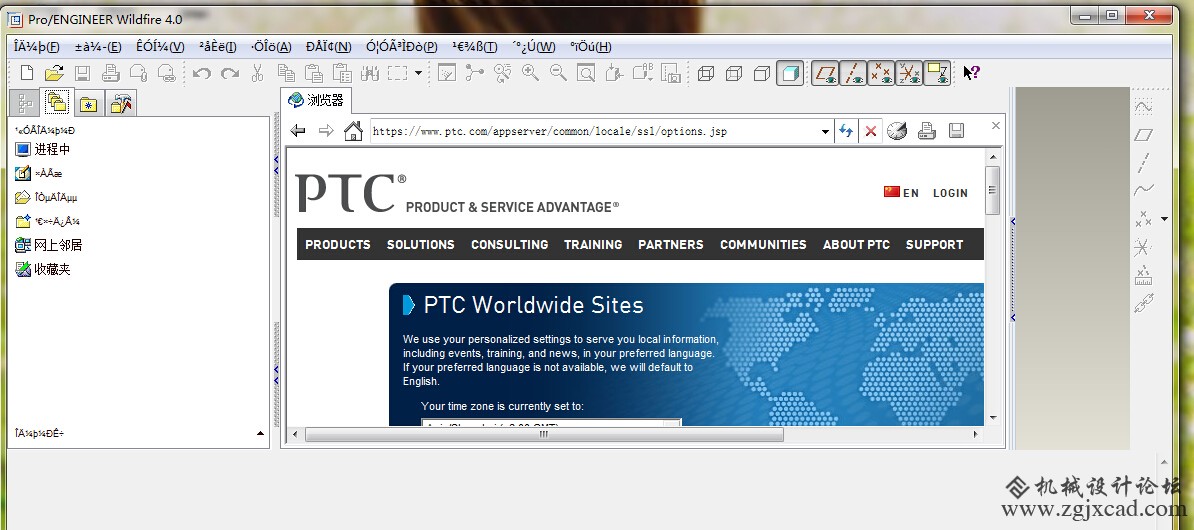Stop loading with the red X icon

(x=871, y=131)
